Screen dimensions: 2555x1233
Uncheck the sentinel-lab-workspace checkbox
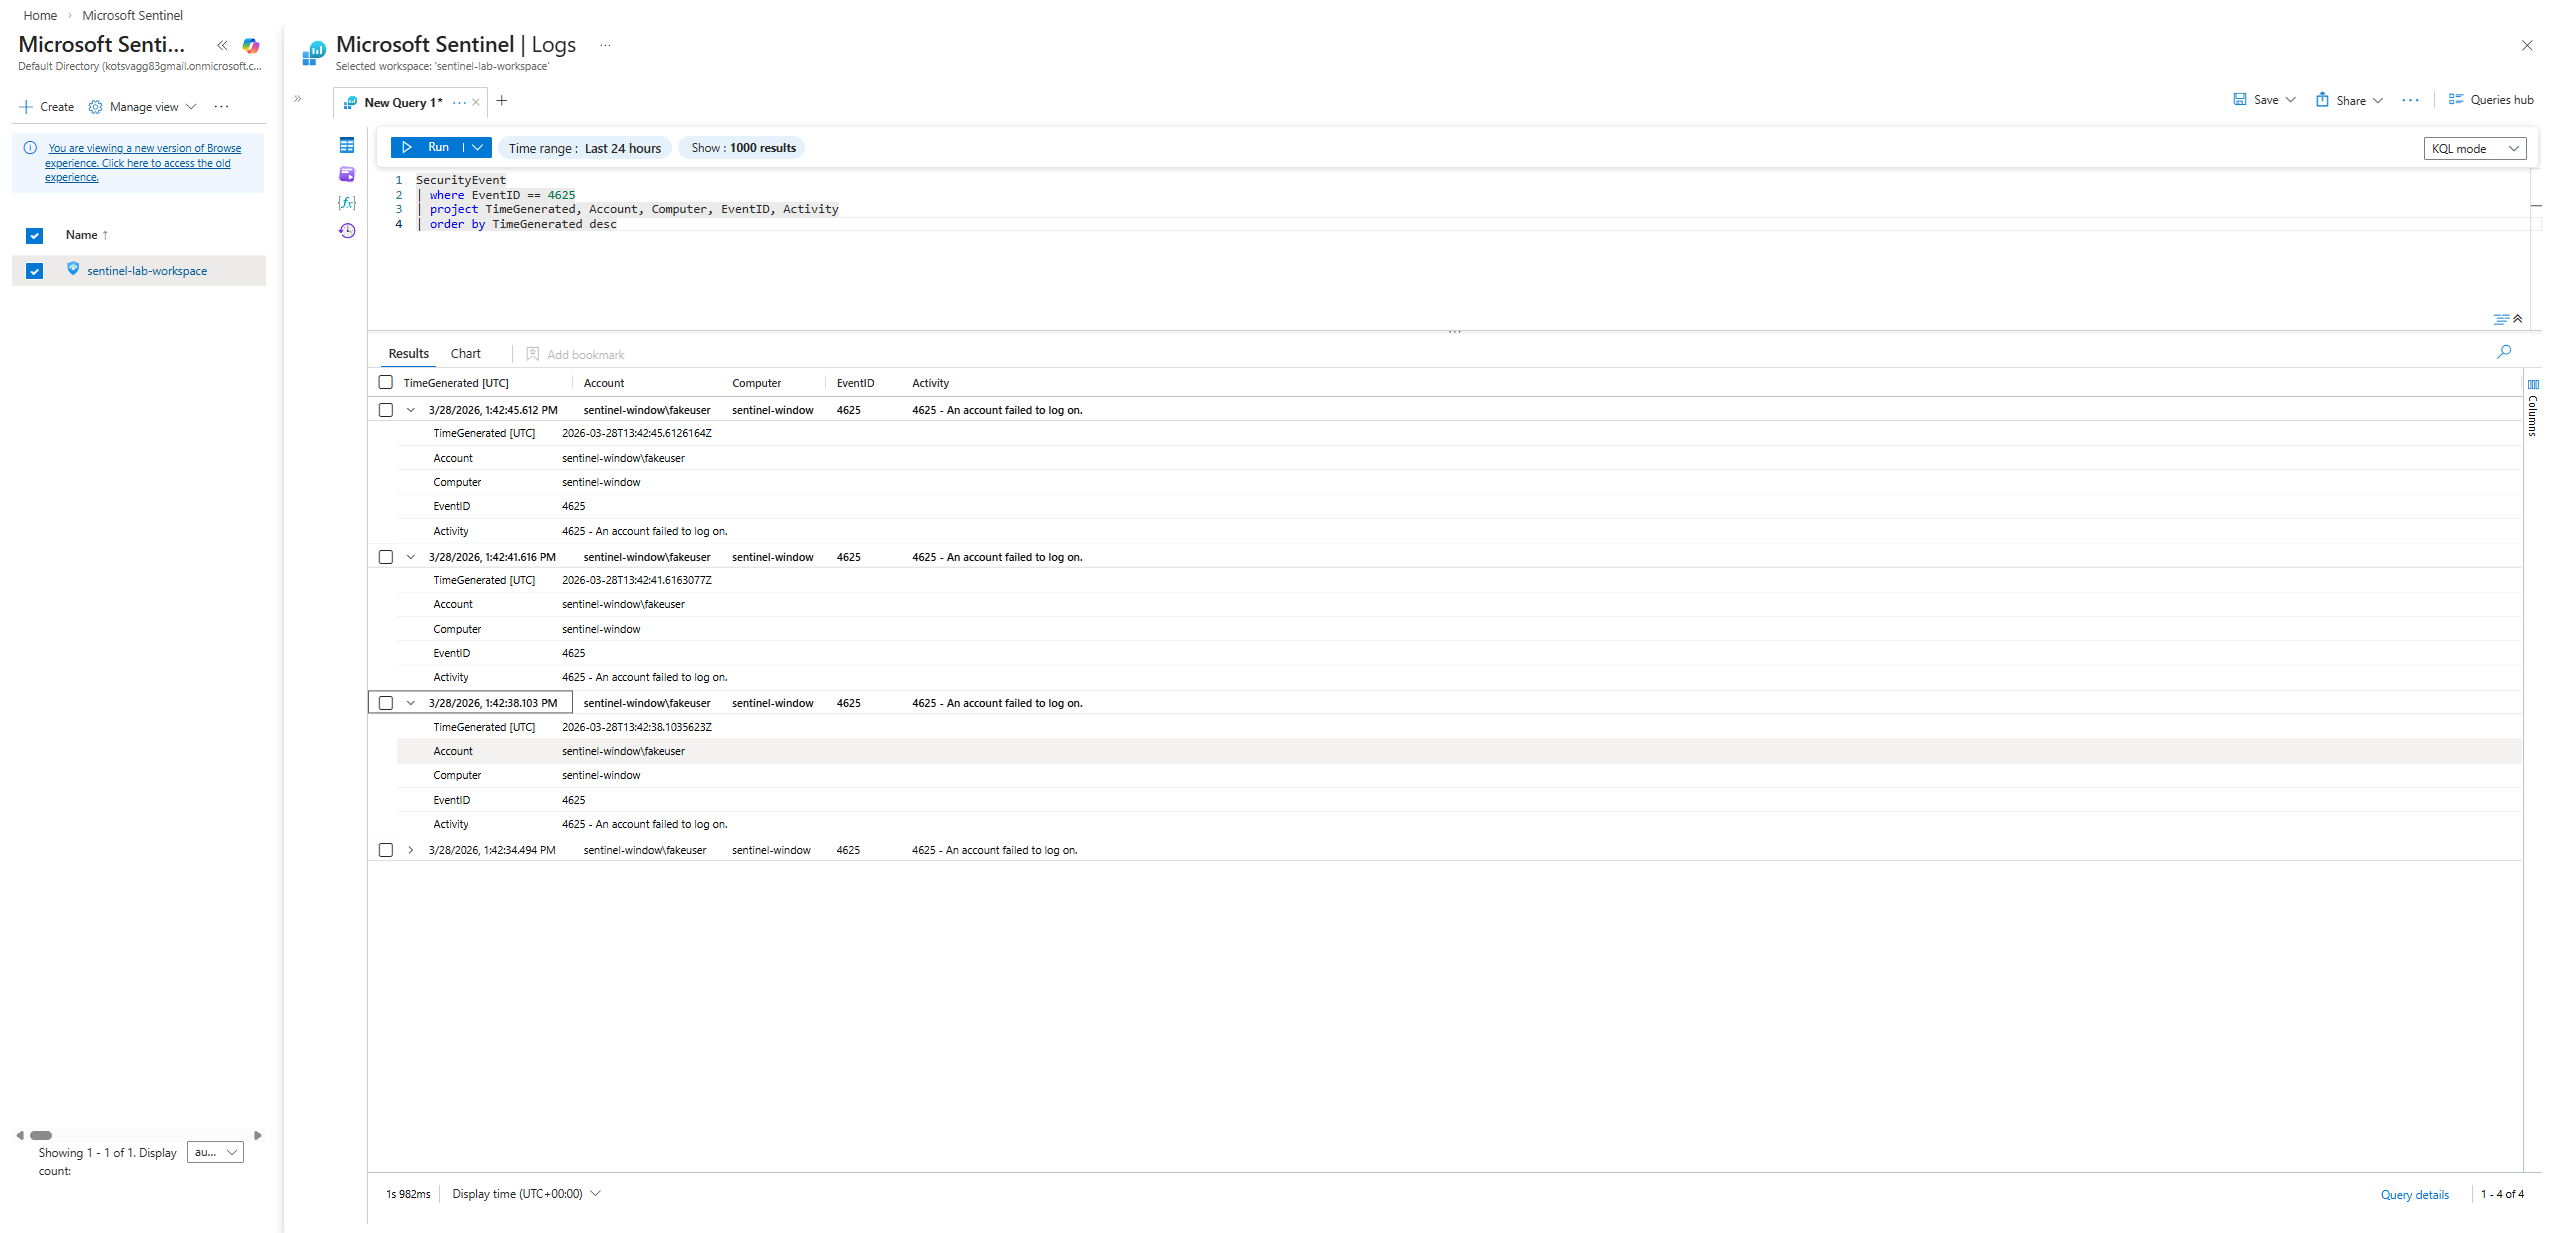pyautogui.click(x=35, y=271)
